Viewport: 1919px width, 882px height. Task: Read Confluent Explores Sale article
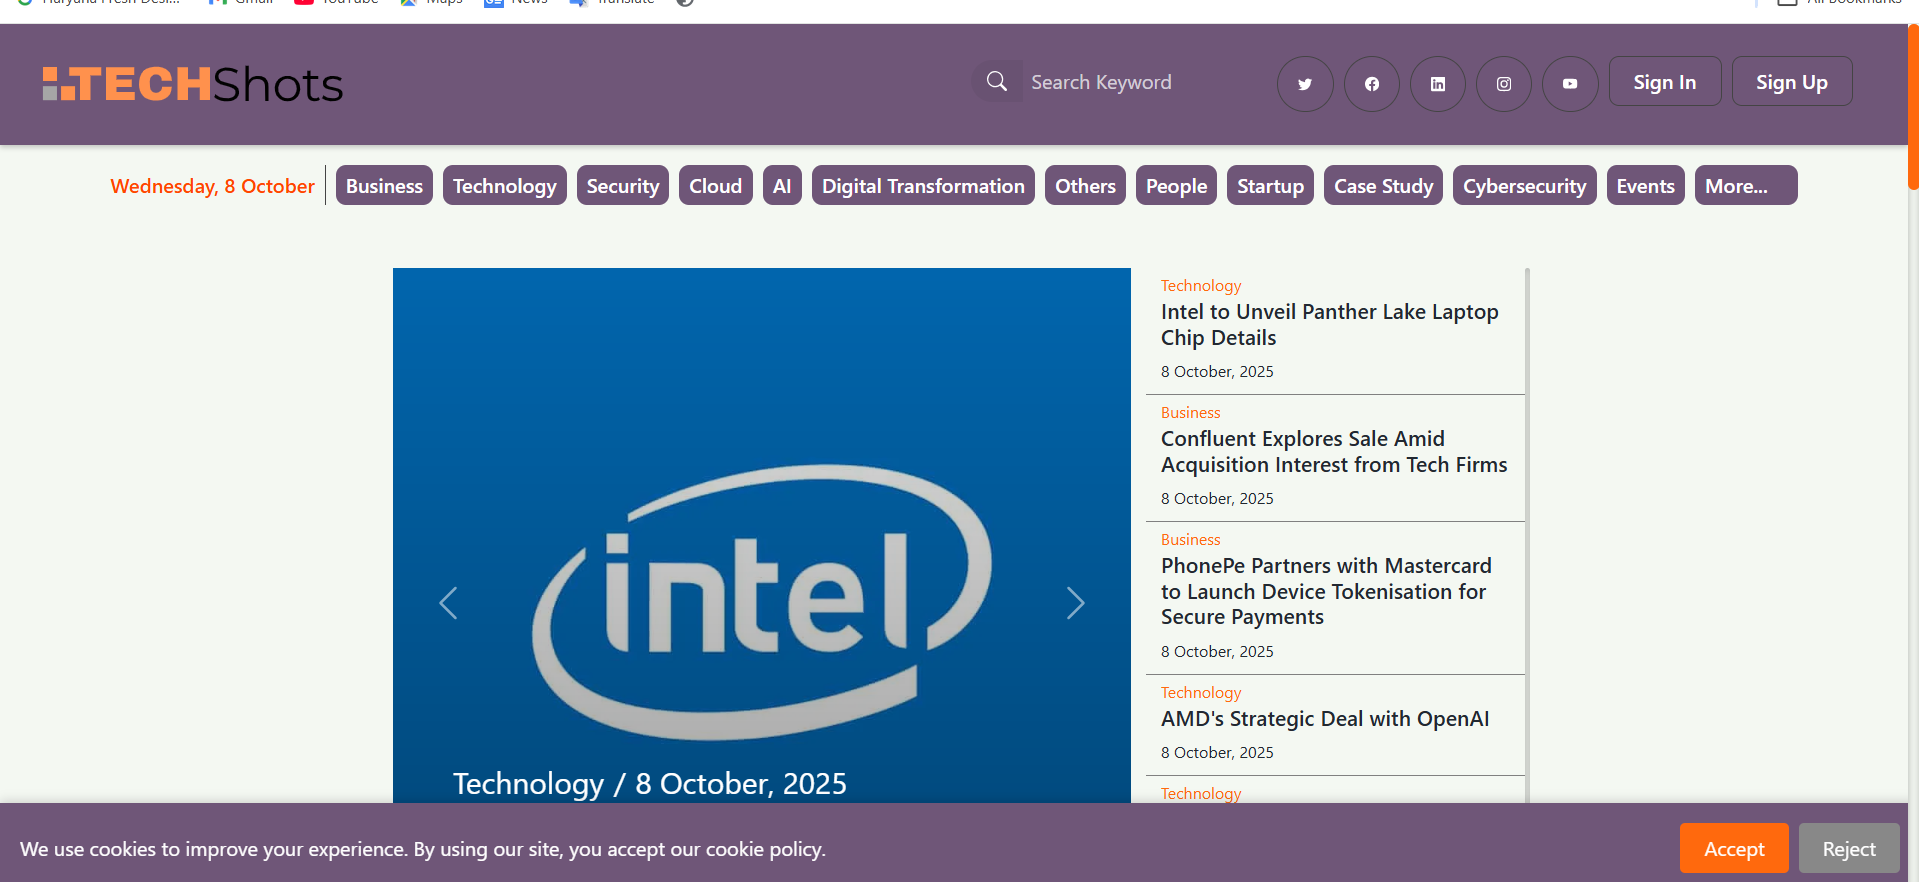(1334, 452)
